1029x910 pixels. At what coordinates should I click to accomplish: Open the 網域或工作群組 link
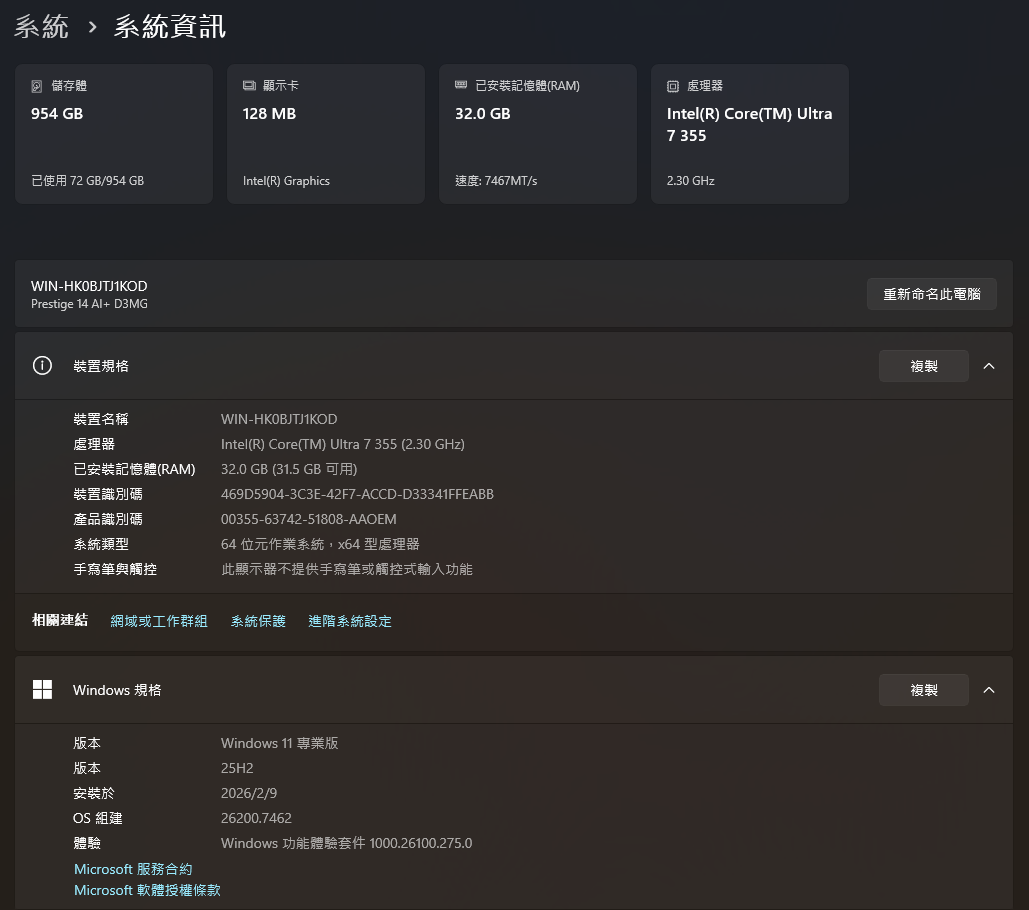pyautogui.click(x=159, y=620)
